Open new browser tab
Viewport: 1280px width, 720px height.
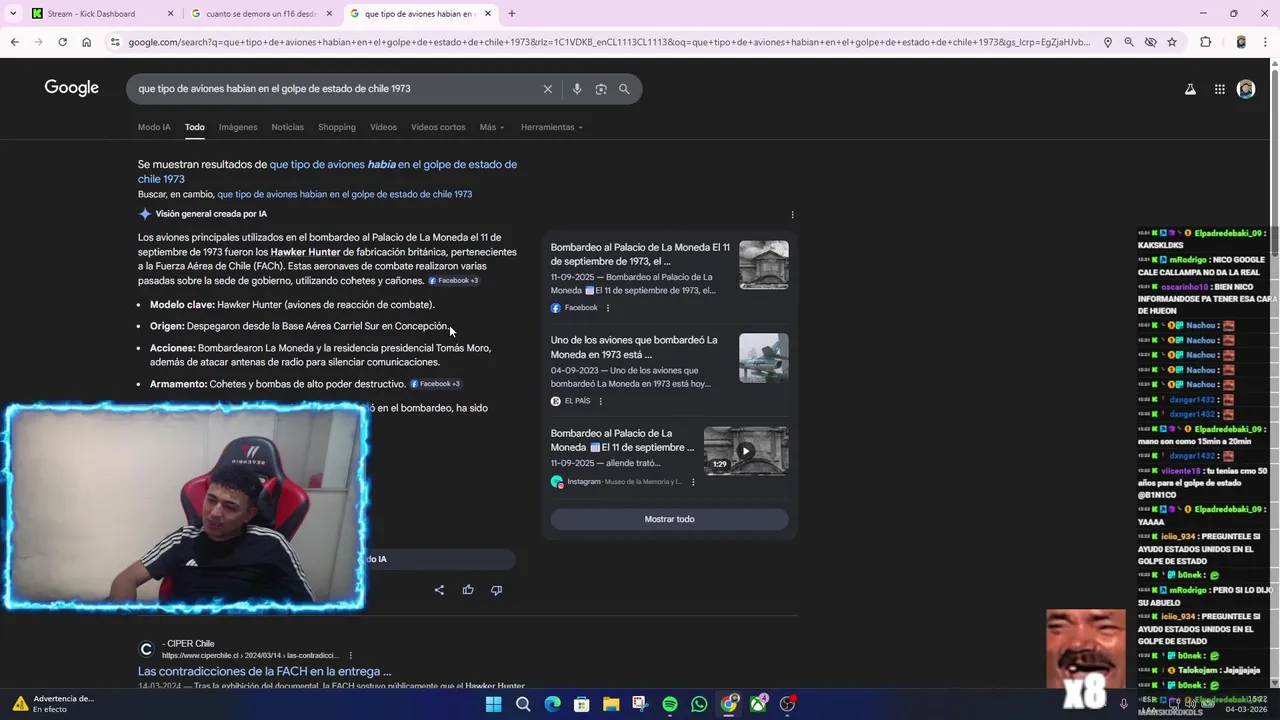(511, 14)
